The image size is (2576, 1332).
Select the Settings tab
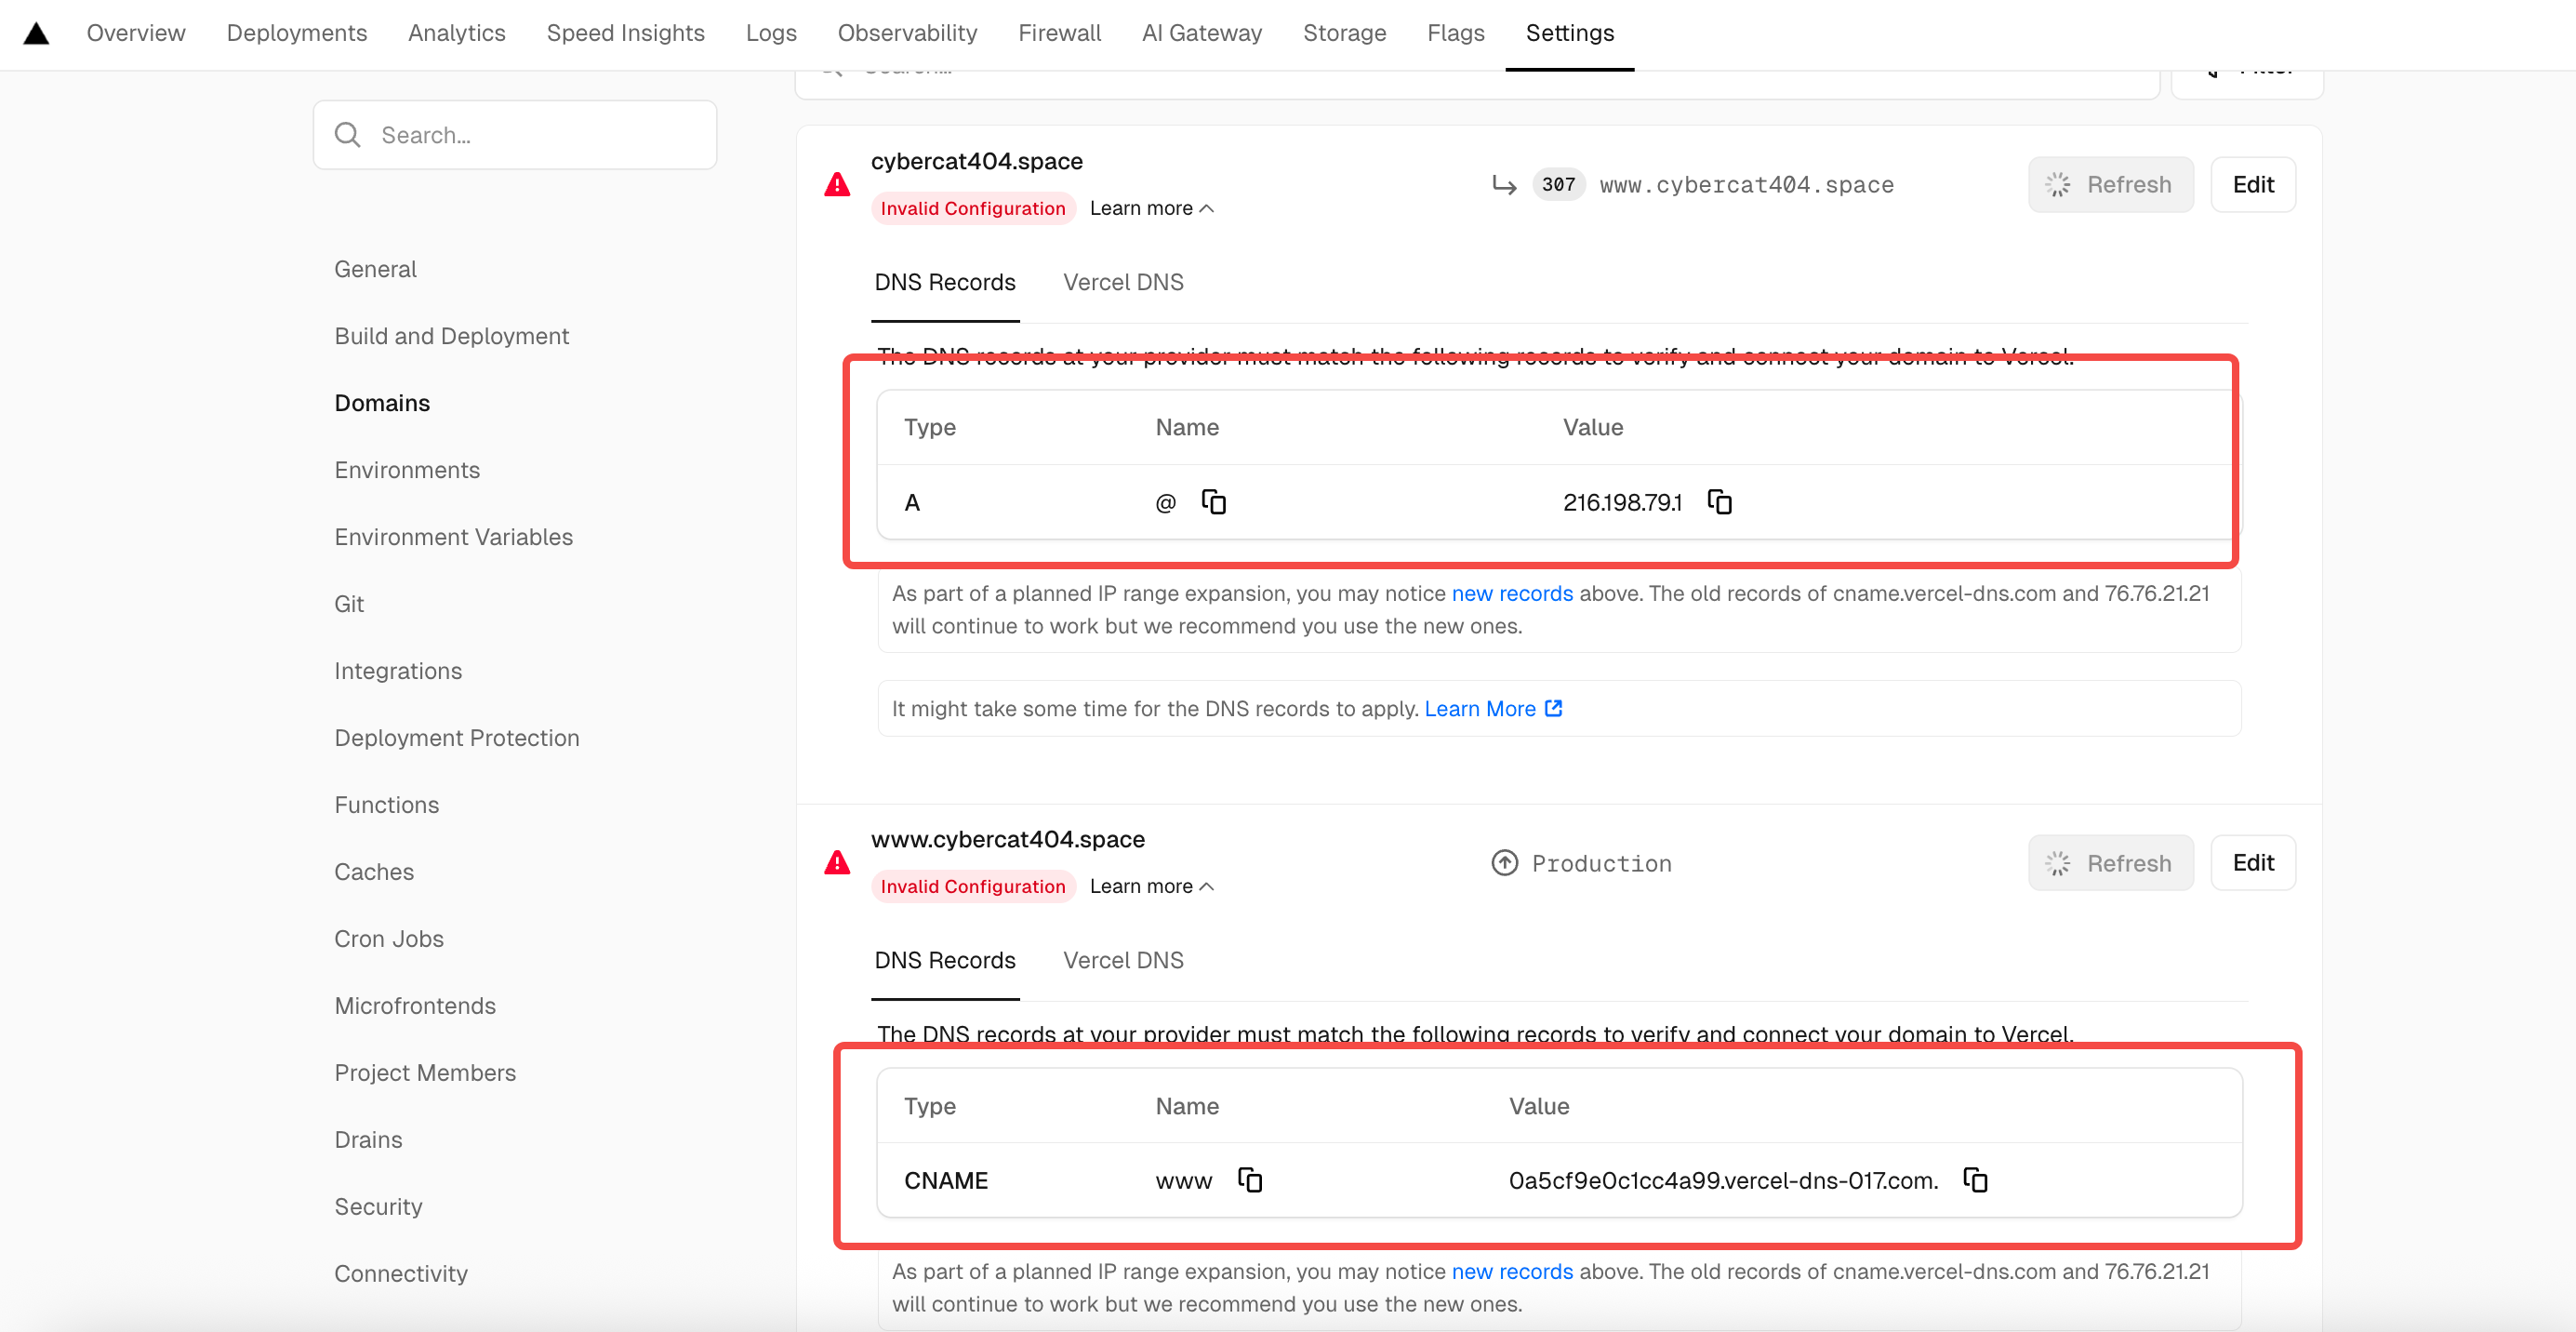coord(1570,33)
